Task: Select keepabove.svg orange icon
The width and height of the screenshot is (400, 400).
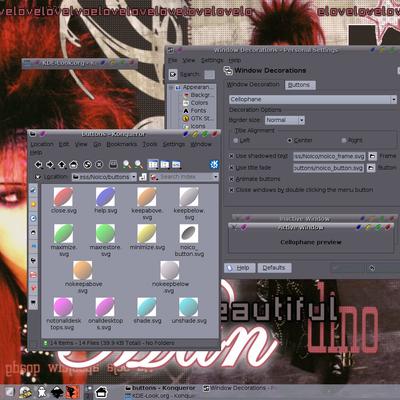Action: pyautogui.click(x=147, y=203)
